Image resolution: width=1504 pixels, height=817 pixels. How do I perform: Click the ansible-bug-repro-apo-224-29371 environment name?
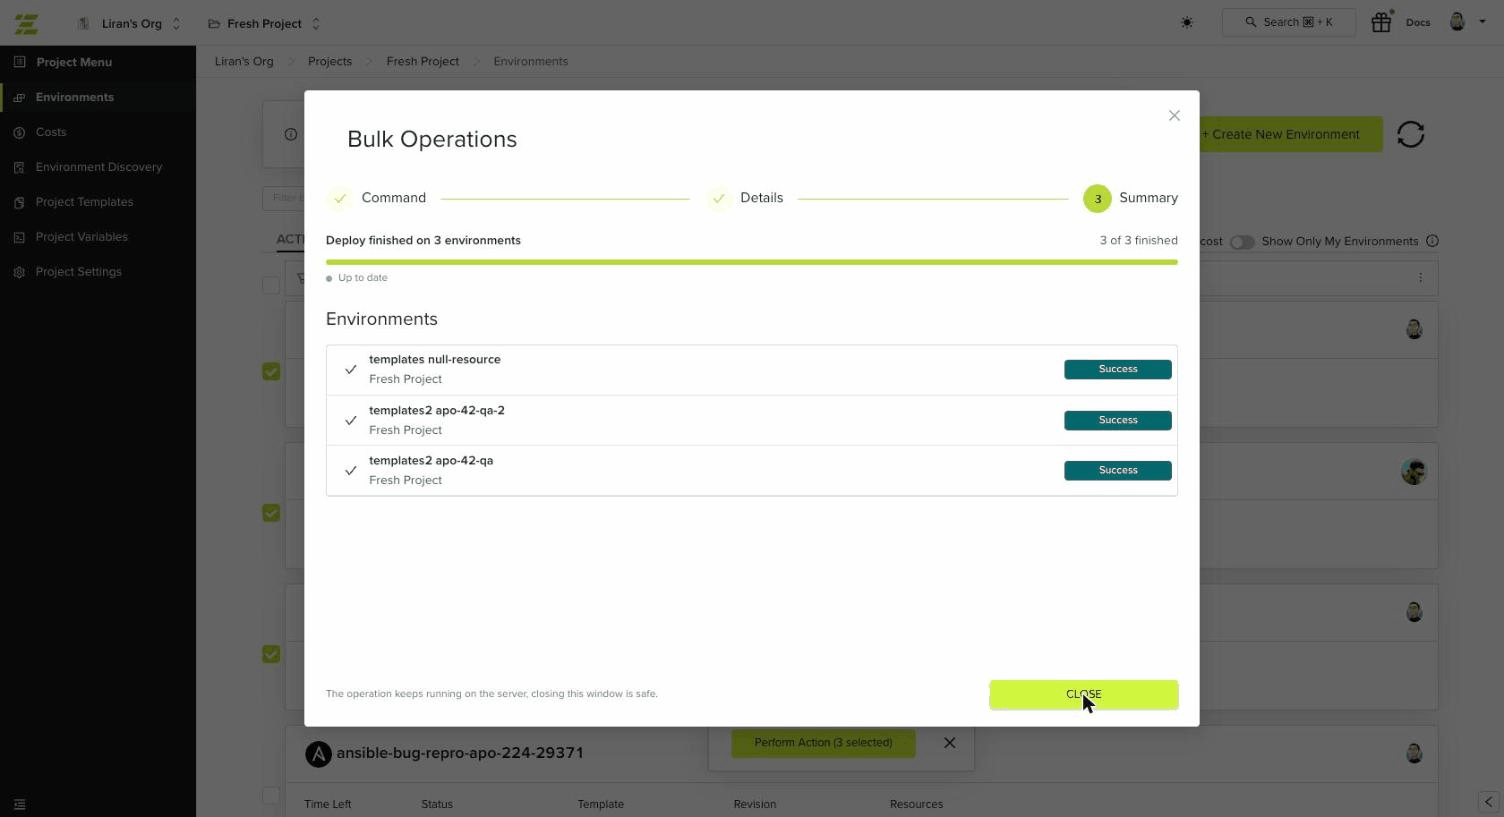click(460, 753)
